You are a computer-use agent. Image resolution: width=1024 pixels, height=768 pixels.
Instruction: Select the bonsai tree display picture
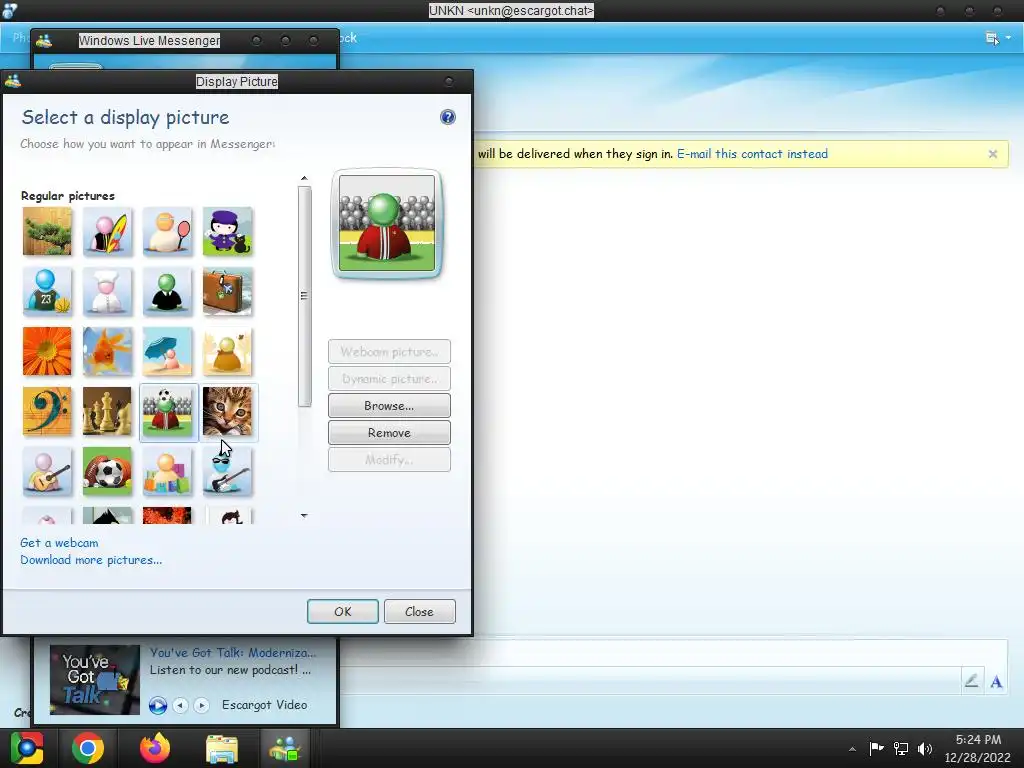click(47, 231)
